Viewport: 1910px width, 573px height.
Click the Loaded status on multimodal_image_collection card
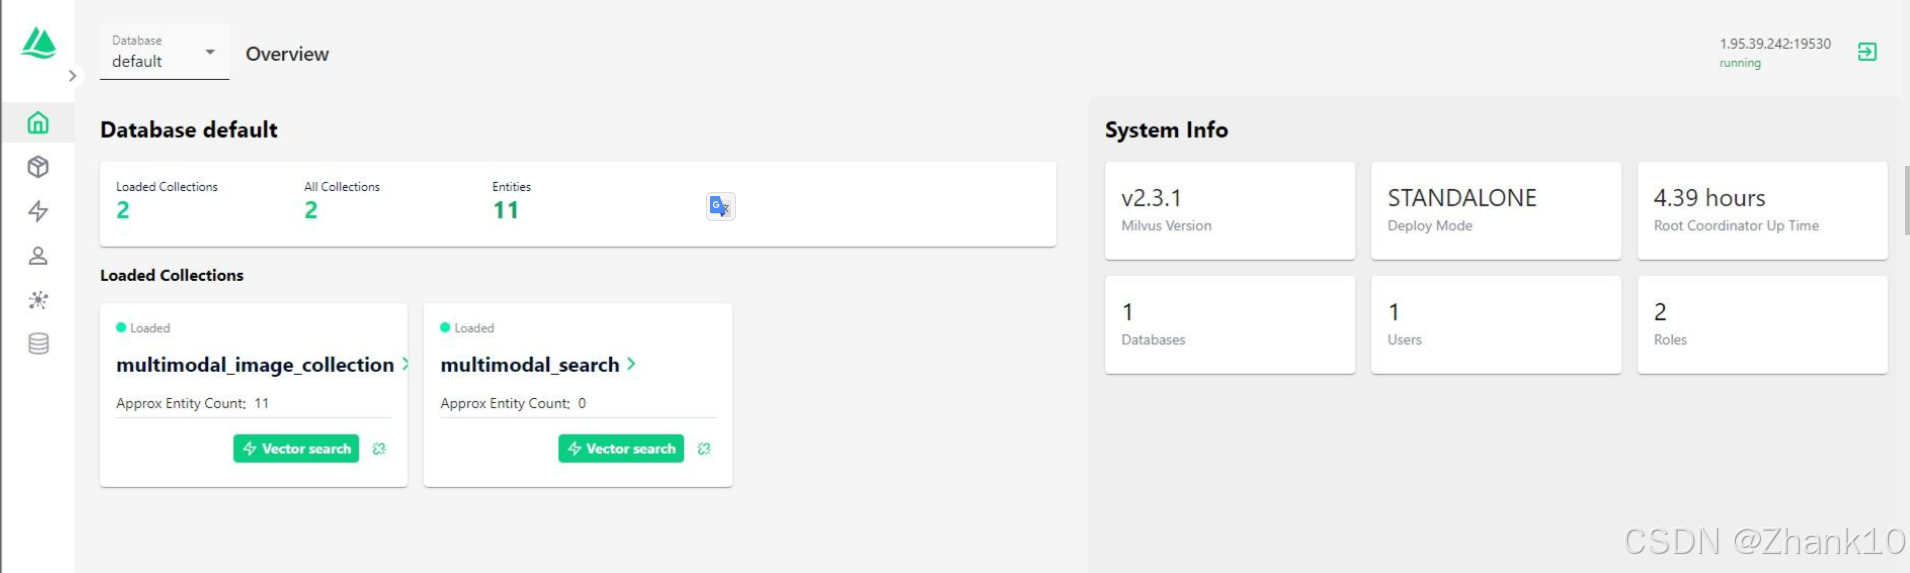tap(143, 328)
